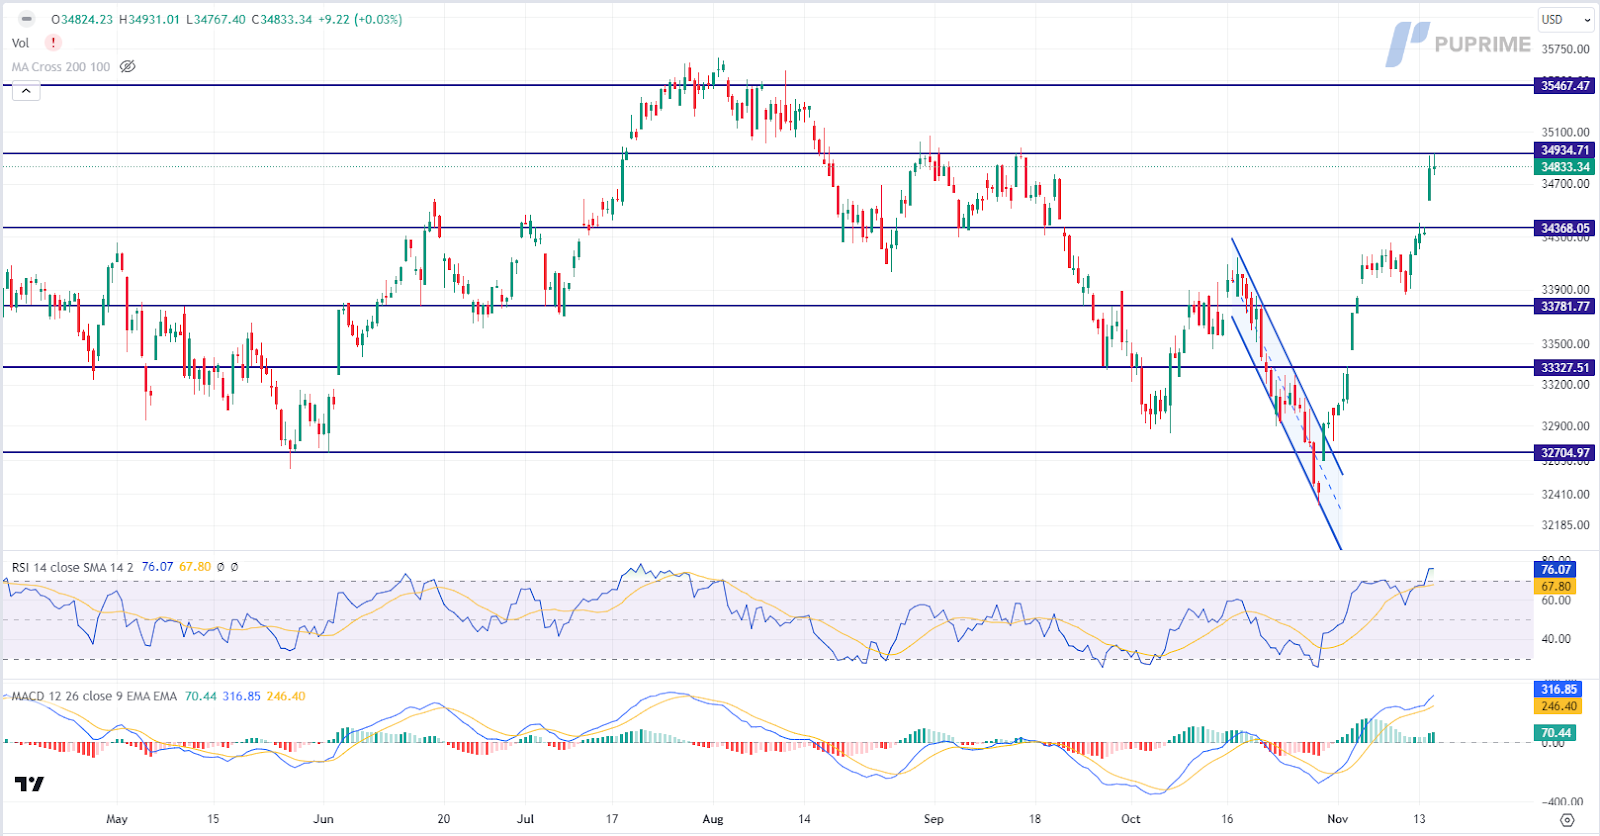Viewport: 1600px width, 836px height.
Task: Click the 35467.47 price label on axis
Action: [x=1564, y=86]
